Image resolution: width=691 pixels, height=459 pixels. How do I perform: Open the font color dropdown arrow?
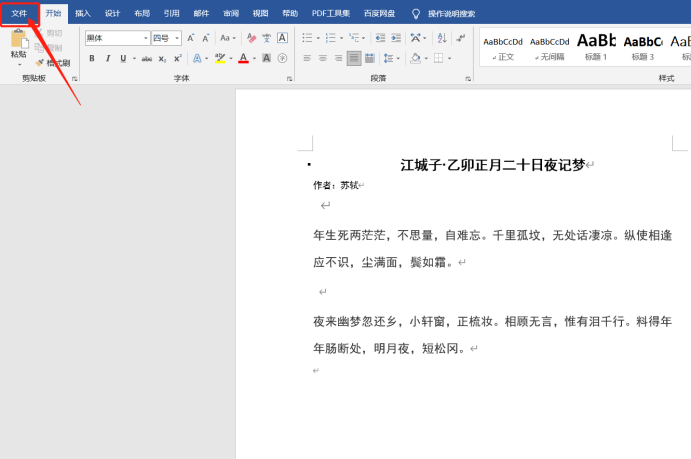pos(254,58)
